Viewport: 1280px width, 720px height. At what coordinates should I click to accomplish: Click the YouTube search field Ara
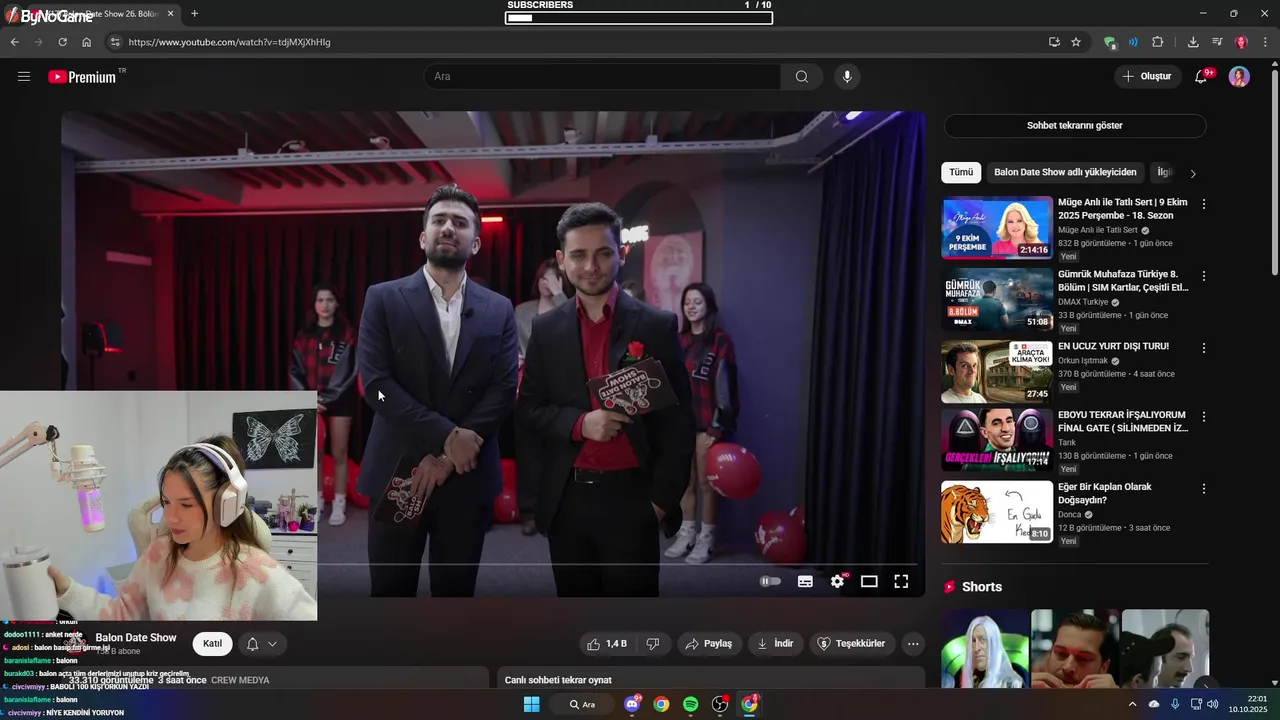602,77
